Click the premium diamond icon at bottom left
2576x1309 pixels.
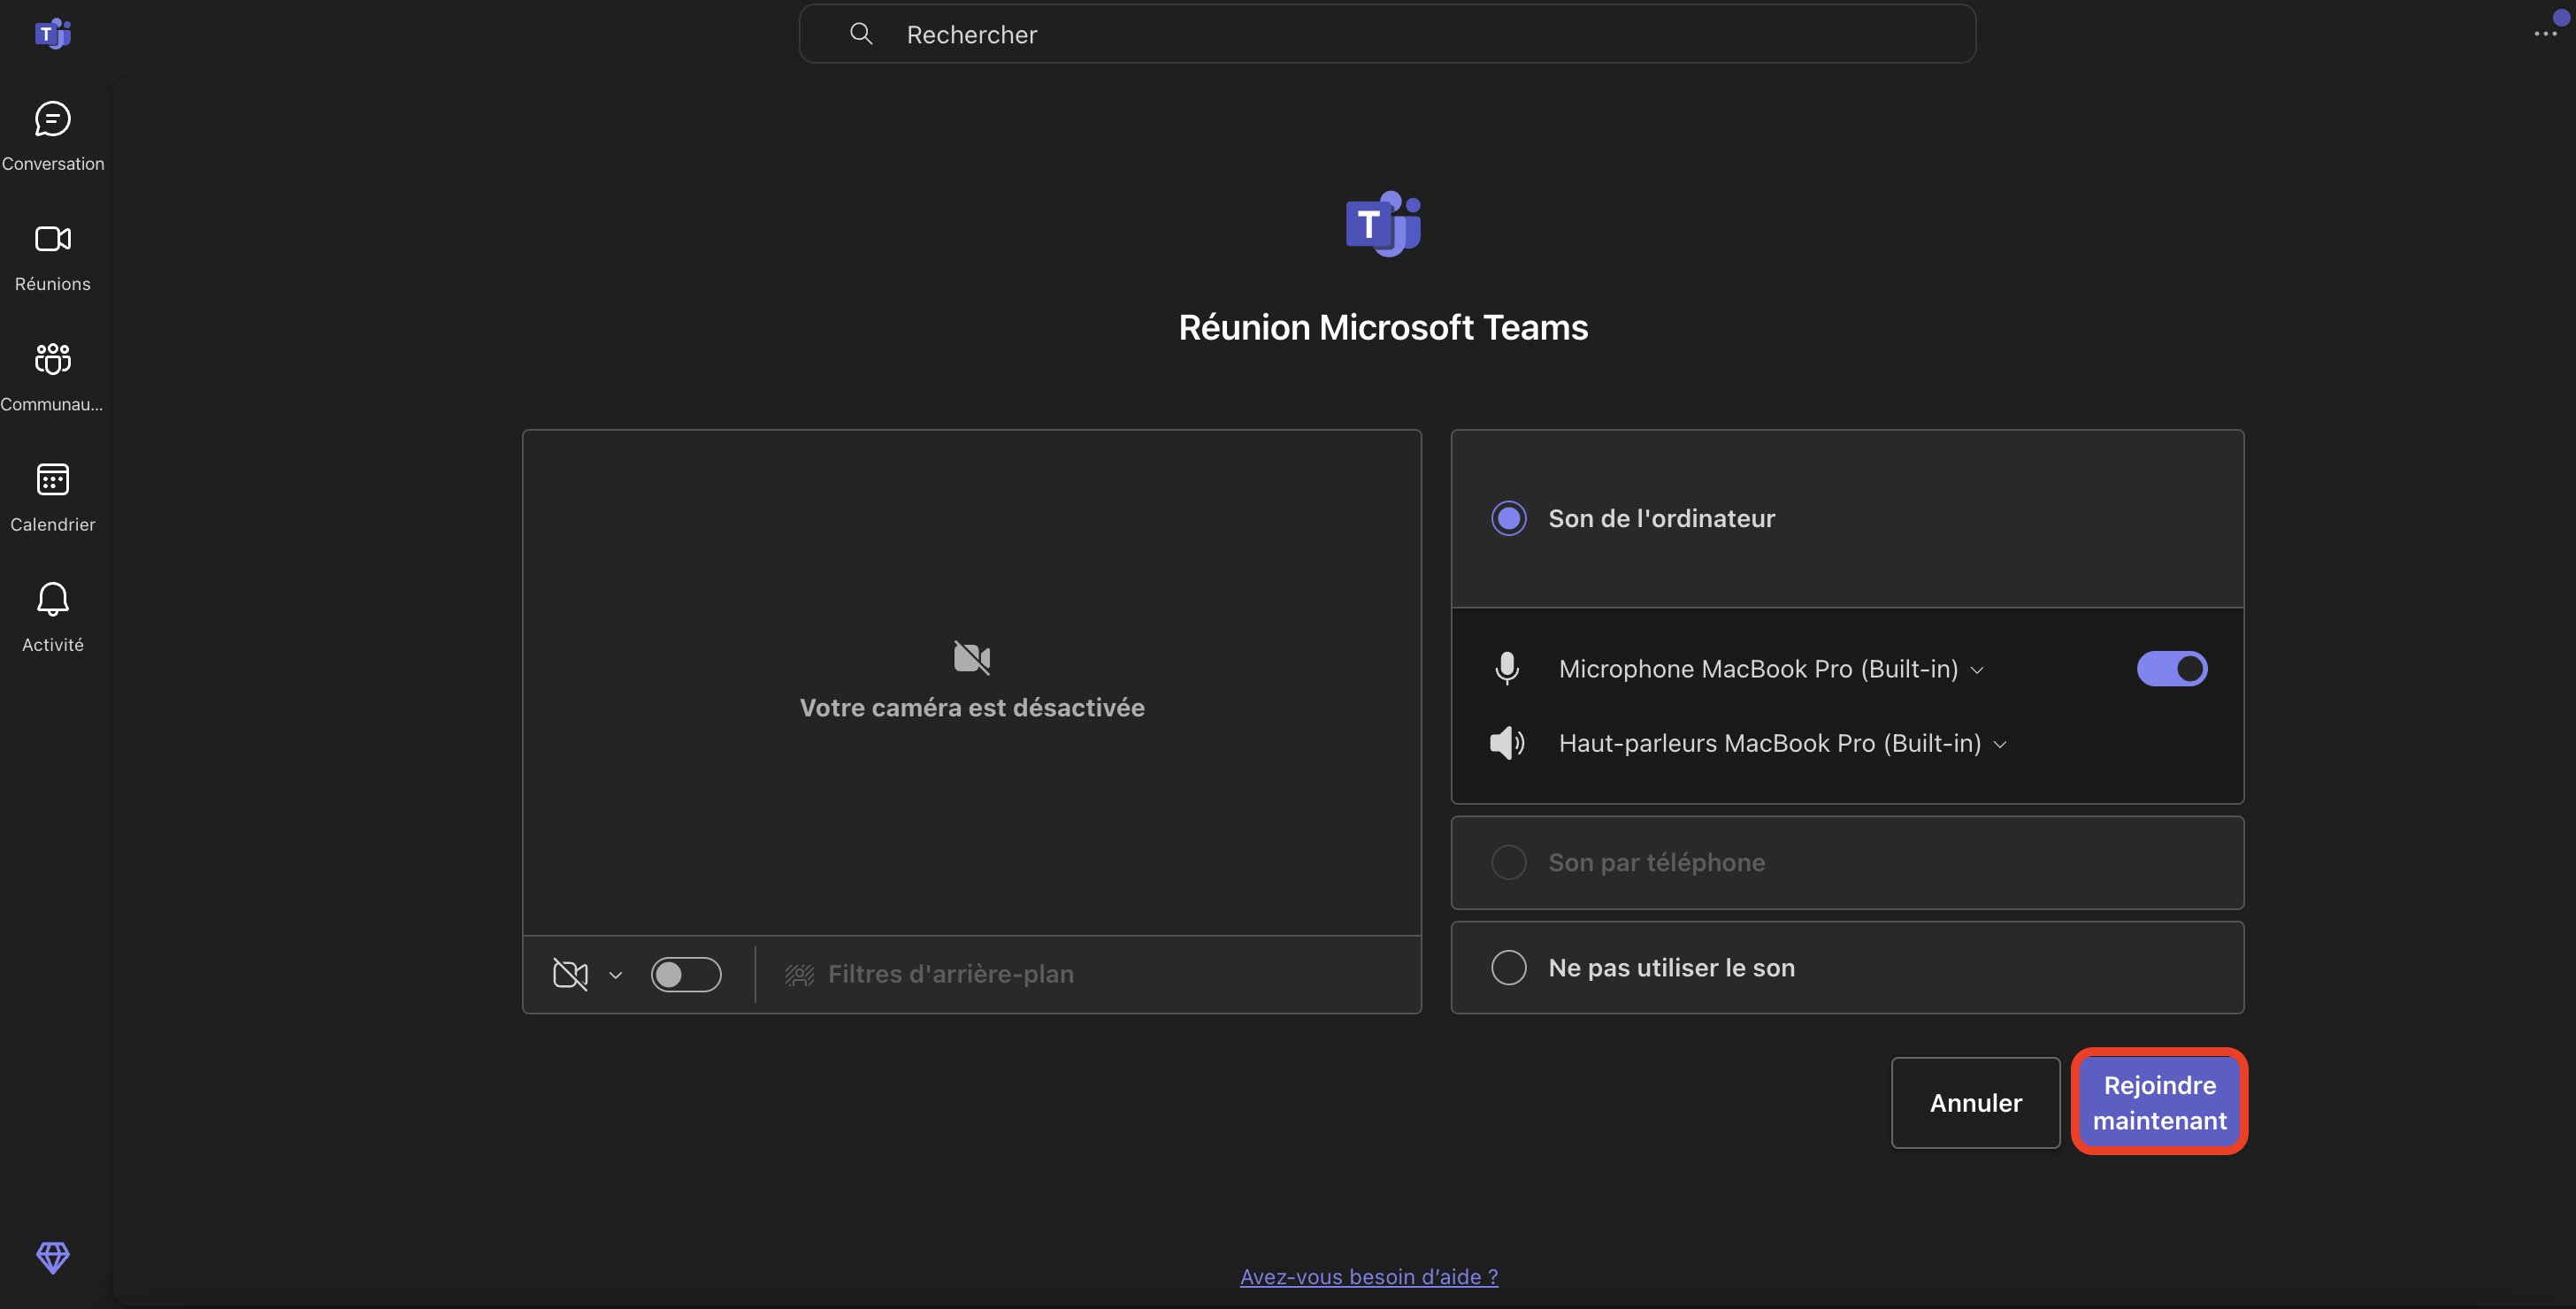click(52, 1257)
